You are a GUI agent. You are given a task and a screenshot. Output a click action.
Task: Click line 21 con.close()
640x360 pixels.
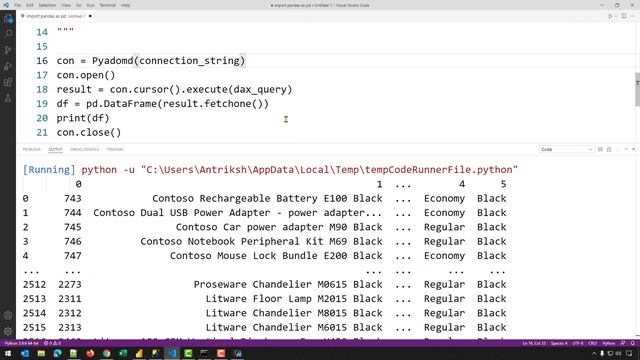pos(89,132)
